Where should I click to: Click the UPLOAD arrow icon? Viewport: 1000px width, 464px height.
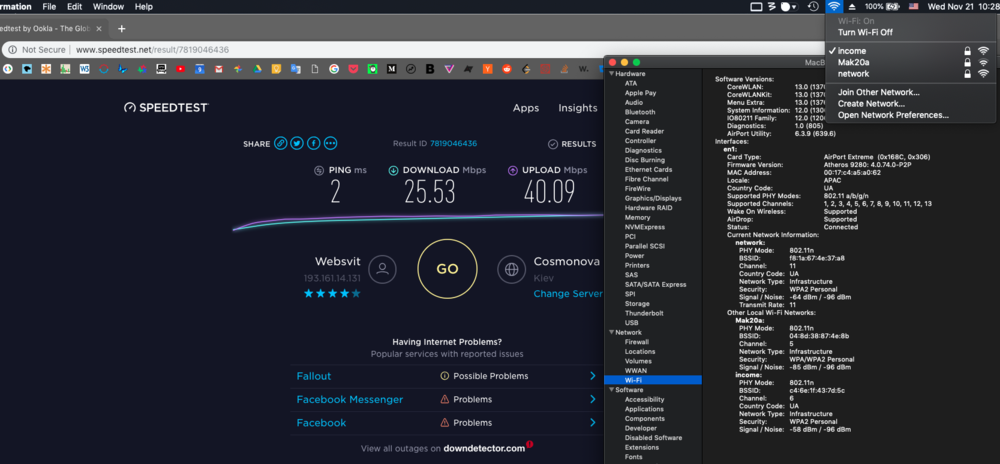[513, 170]
